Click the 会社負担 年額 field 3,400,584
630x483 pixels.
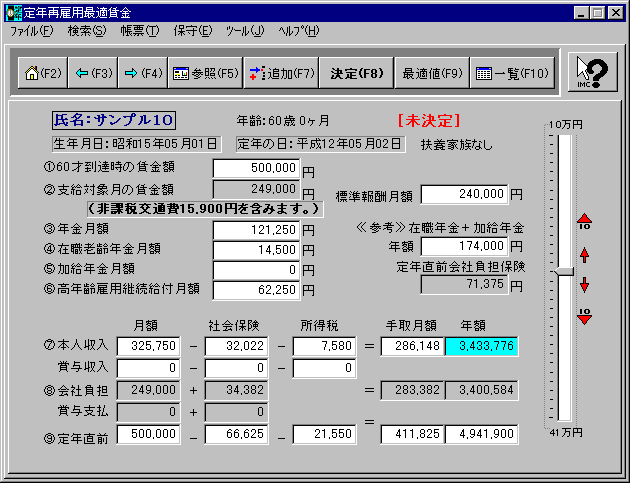(481, 390)
